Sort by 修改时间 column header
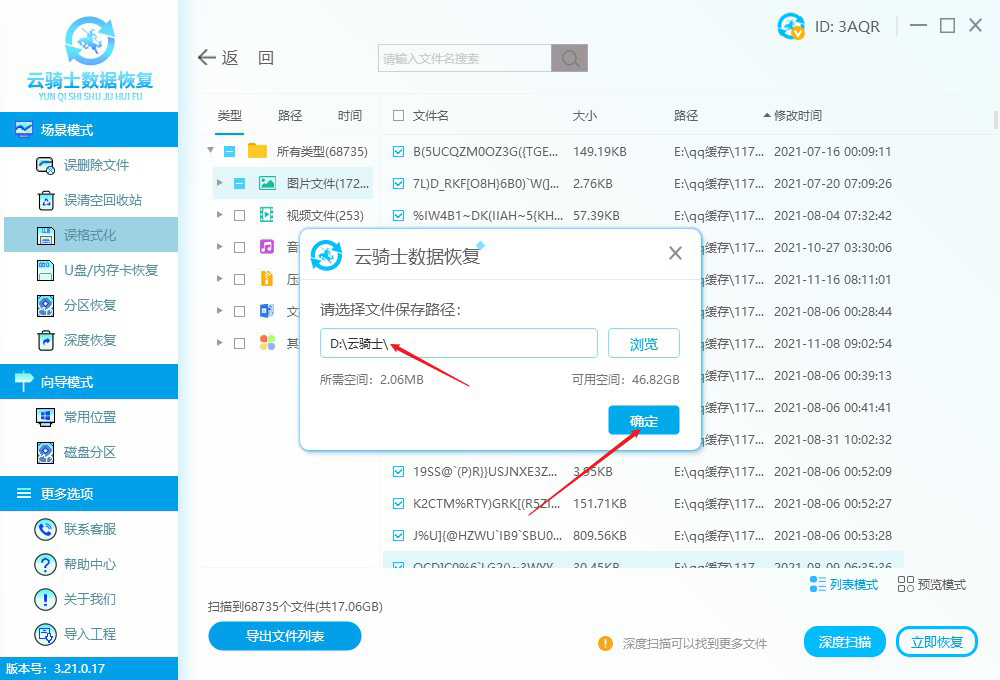1000x680 pixels. pos(797,115)
